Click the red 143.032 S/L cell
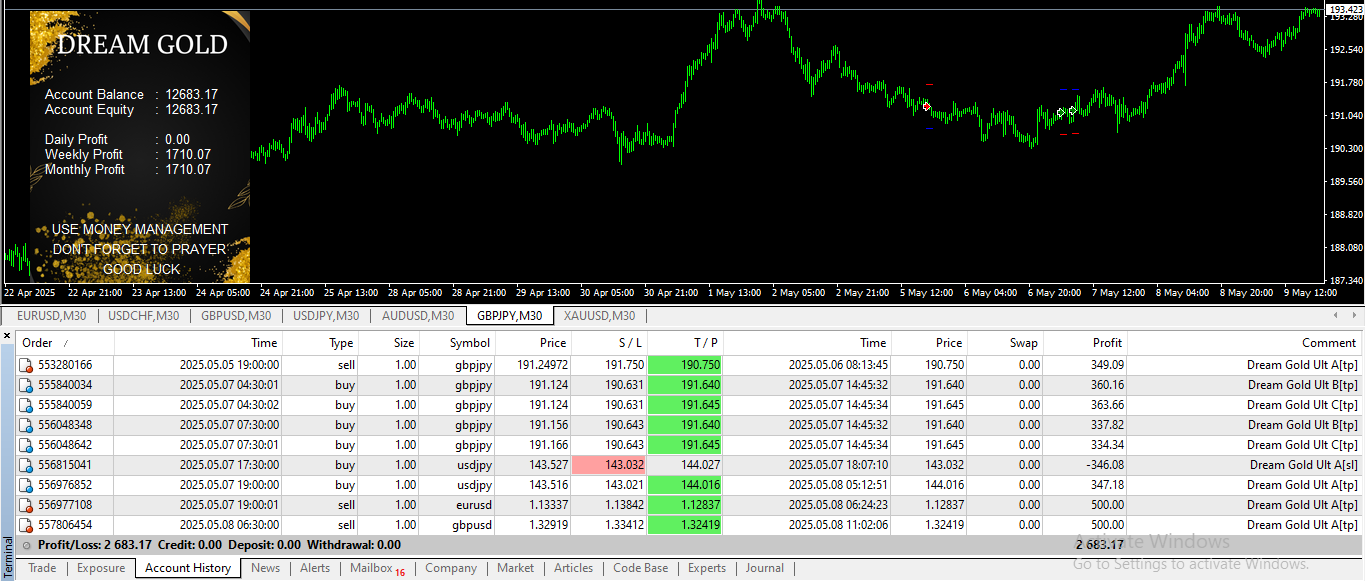 click(x=609, y=465)
